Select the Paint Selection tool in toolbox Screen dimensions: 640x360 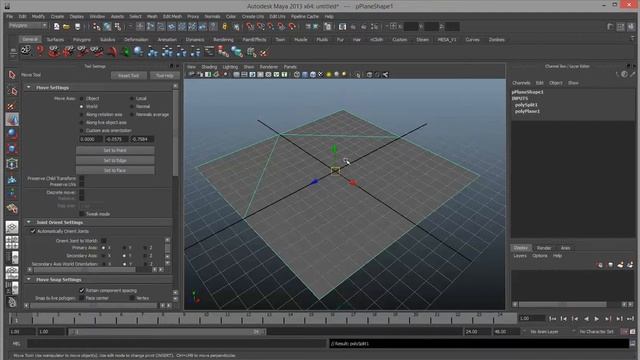pyautogui.click(x=12, y=106)
